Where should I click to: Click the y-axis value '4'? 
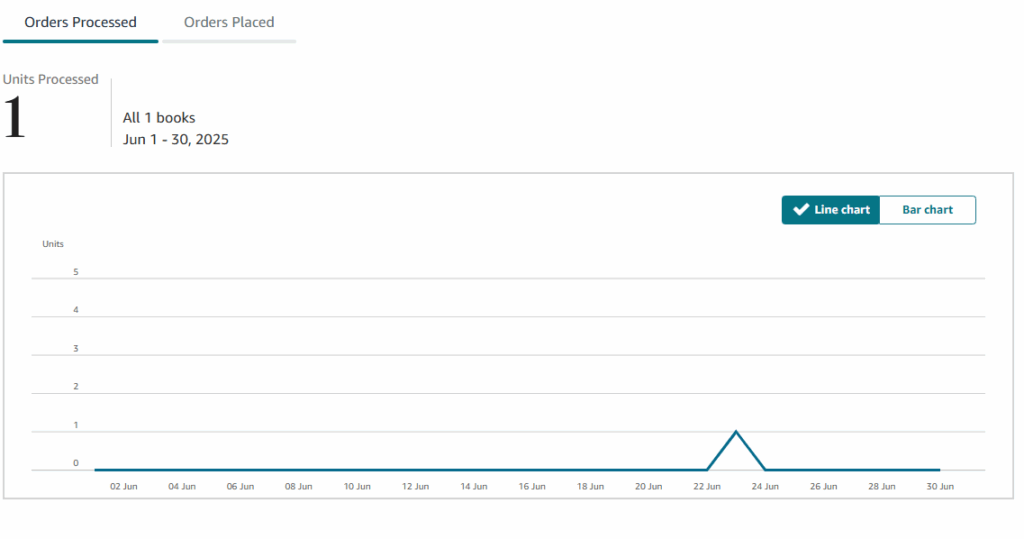(76, 310)
